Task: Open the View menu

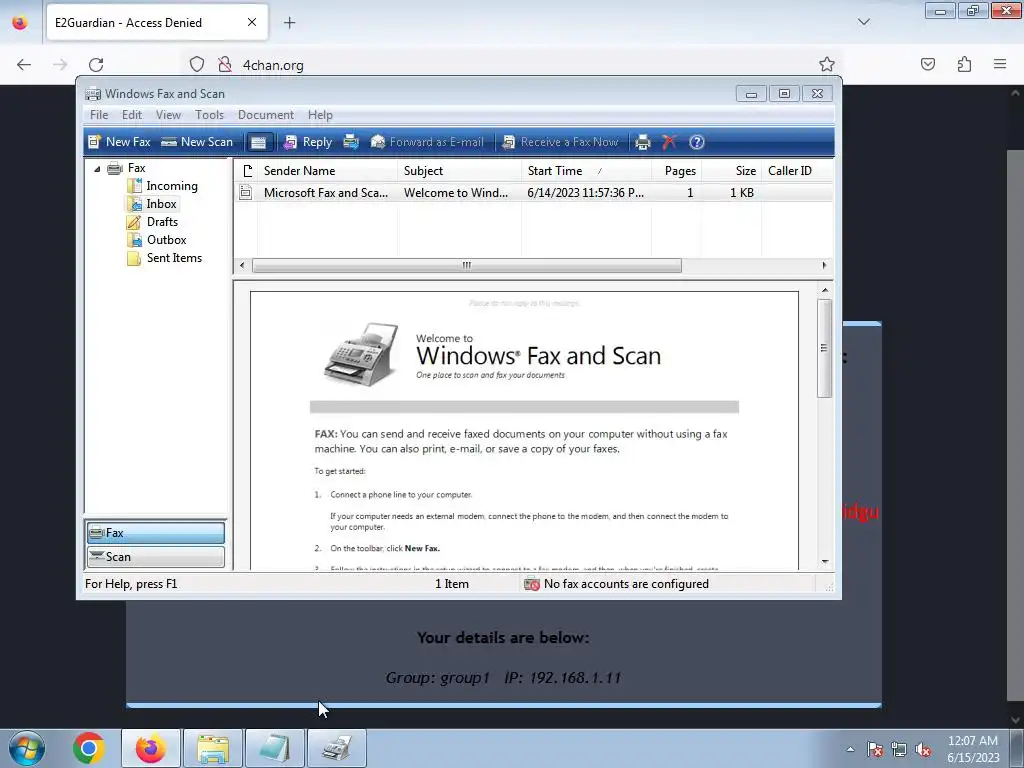Action: click(x=168, y=115)
